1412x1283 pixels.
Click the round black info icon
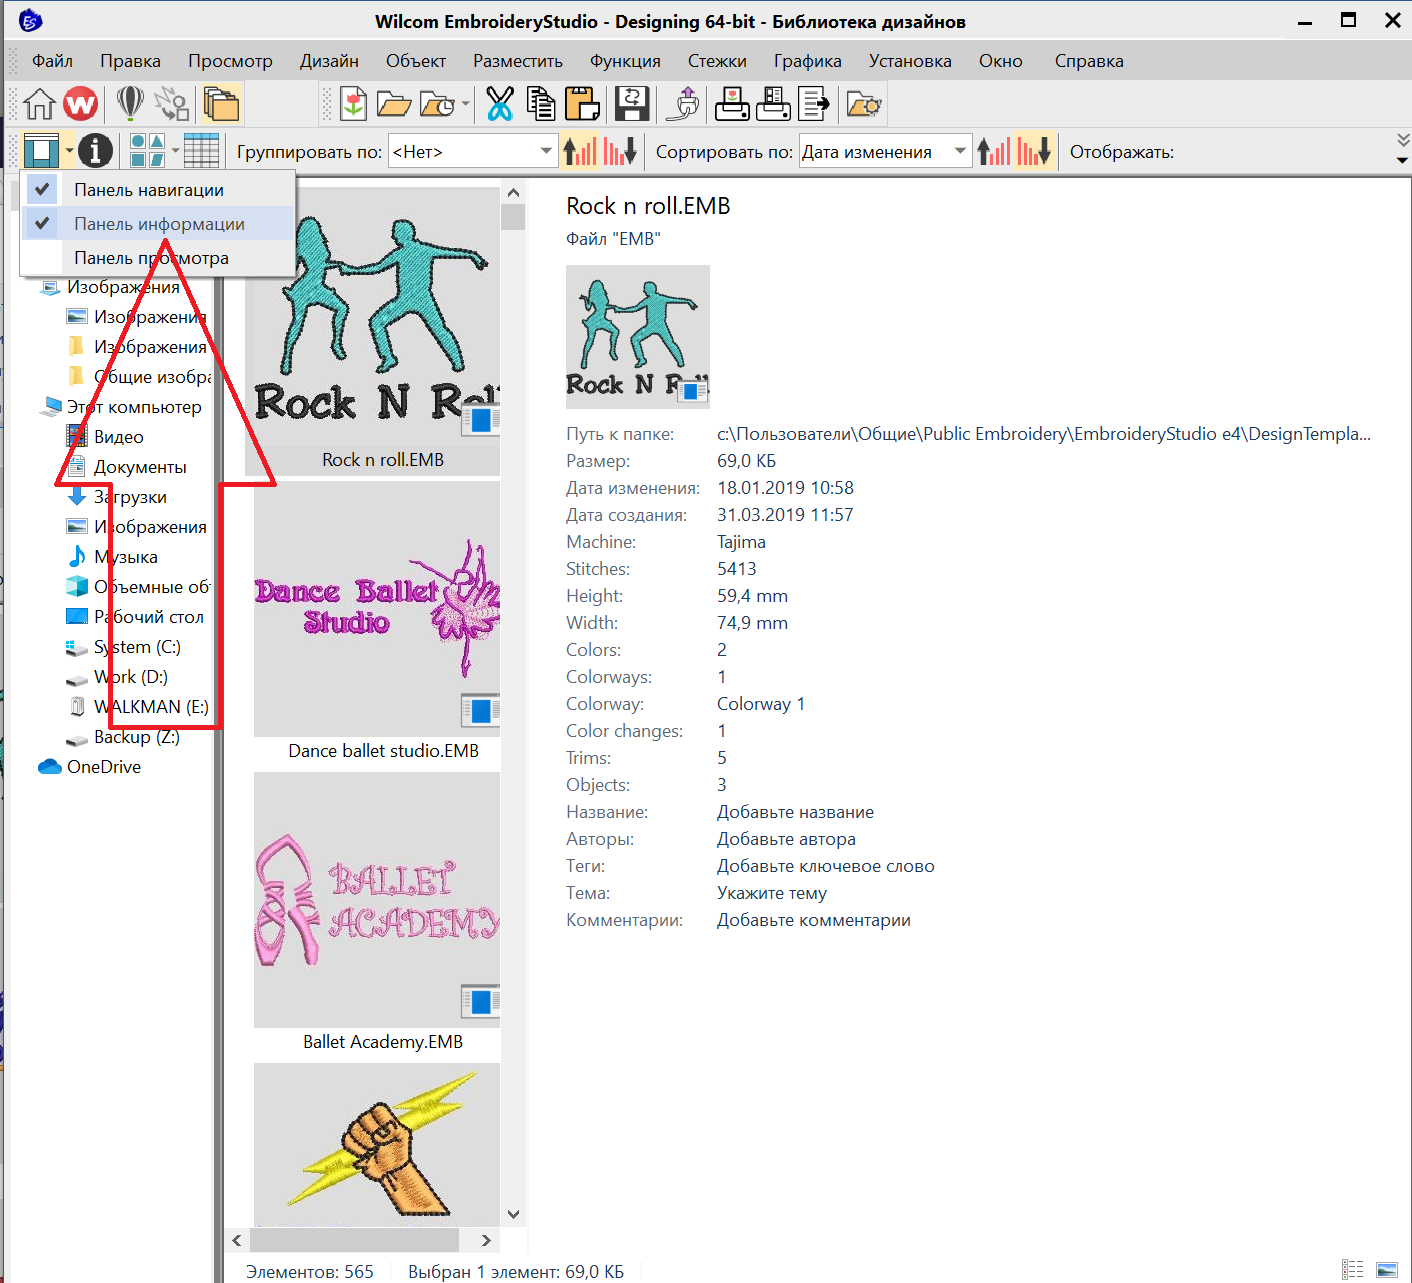95,151
